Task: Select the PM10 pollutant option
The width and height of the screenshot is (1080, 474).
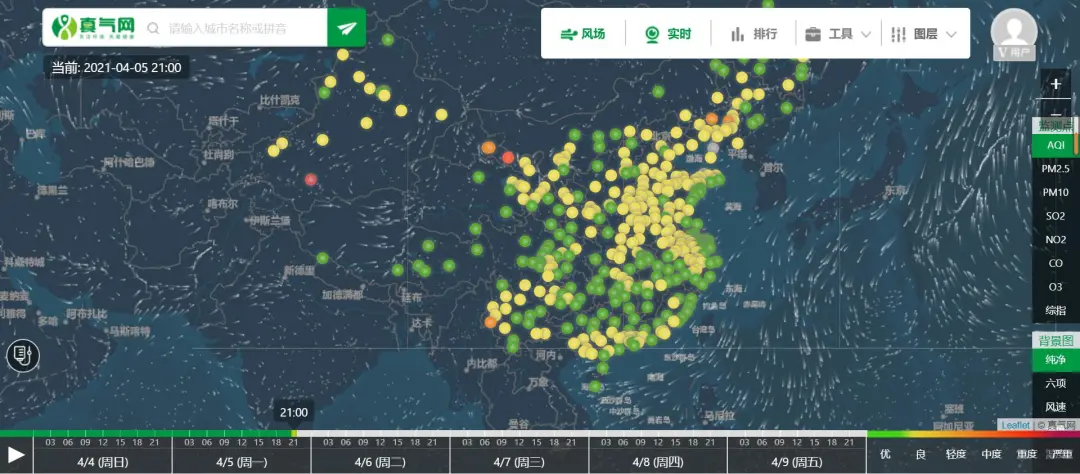Action: (1056, 193)
